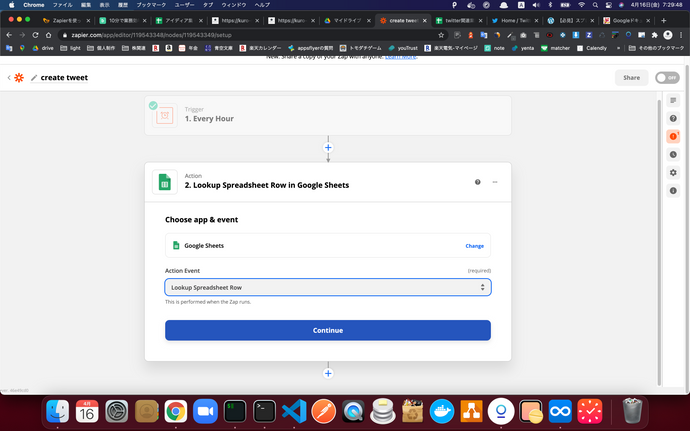This screenshot has width=690, height=431.
Task: Toggle the zap ON/OFF switch
Action: pos(667,77)
